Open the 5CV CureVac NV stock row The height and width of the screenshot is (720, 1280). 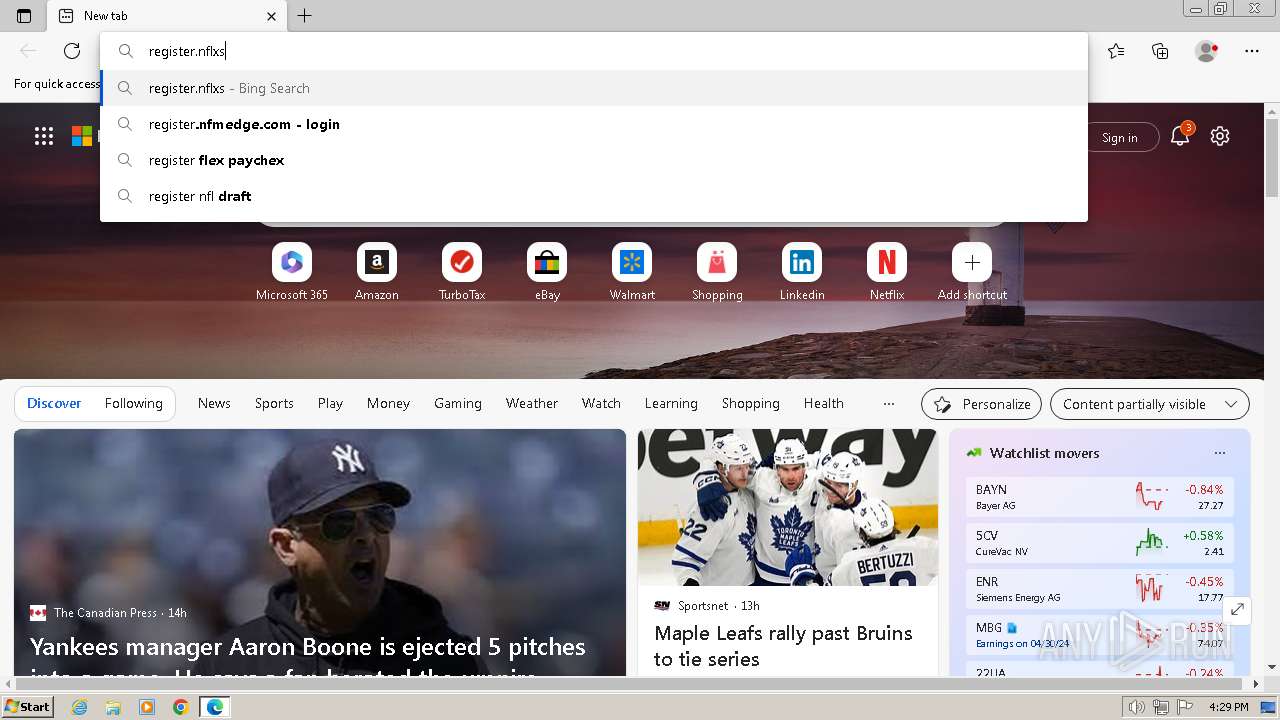(1100, 543)
